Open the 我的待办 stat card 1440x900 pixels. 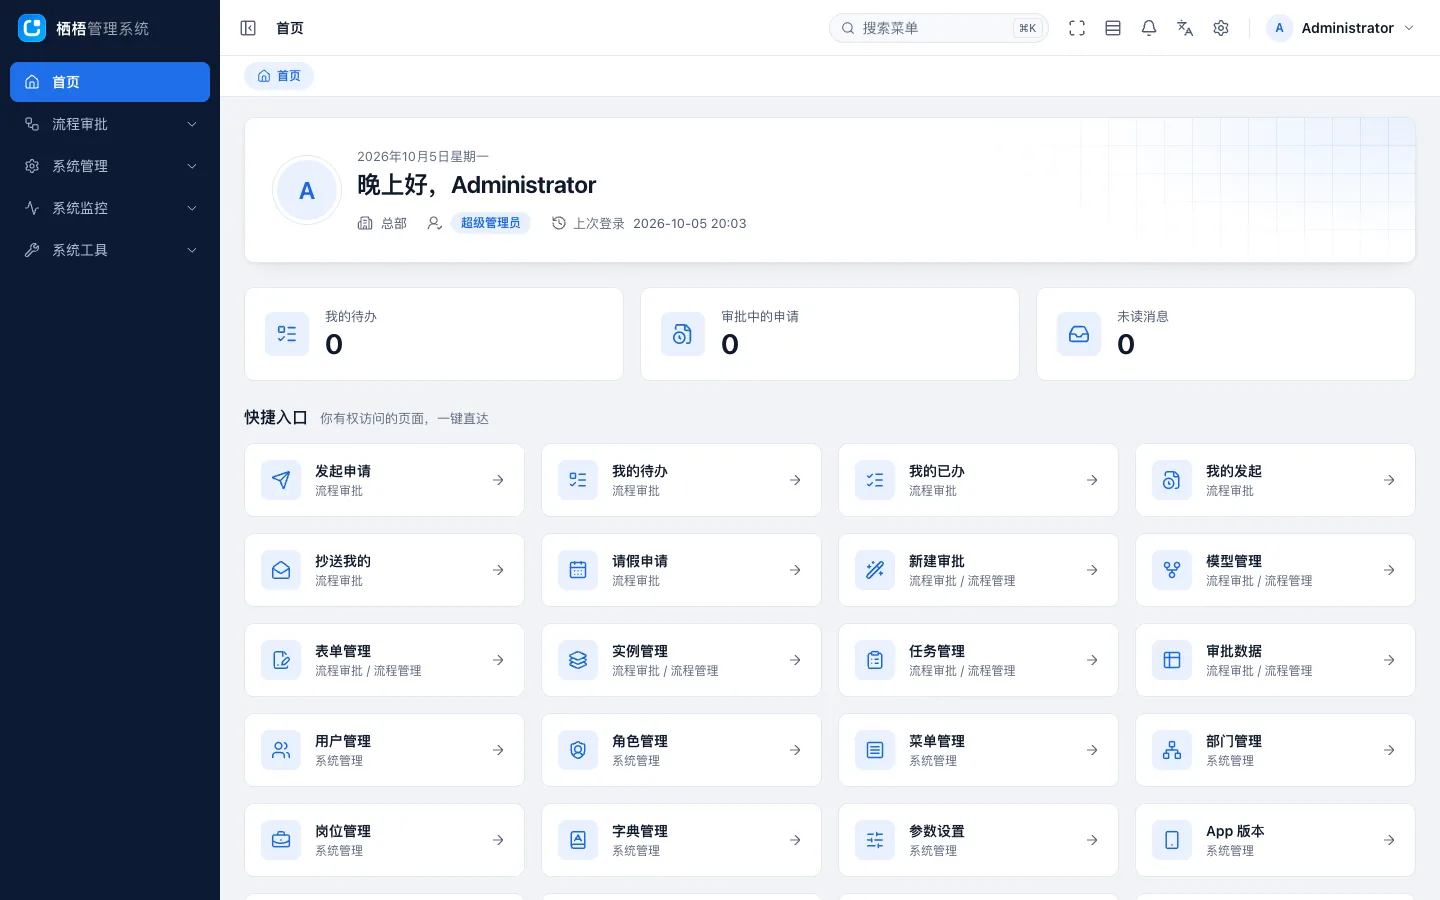(434, 334)
